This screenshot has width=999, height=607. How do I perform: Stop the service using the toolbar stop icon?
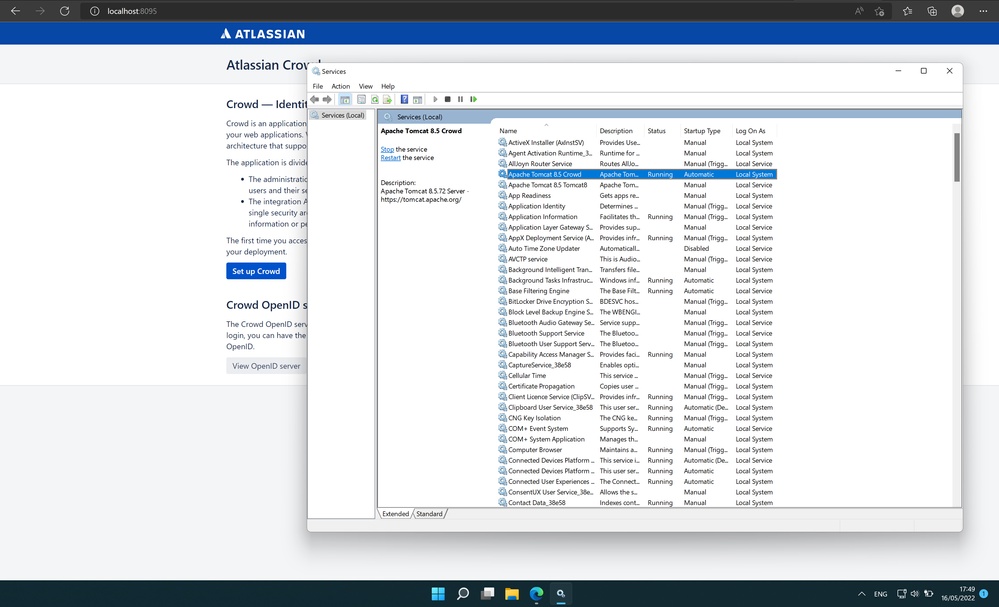[x=448, y=99]
